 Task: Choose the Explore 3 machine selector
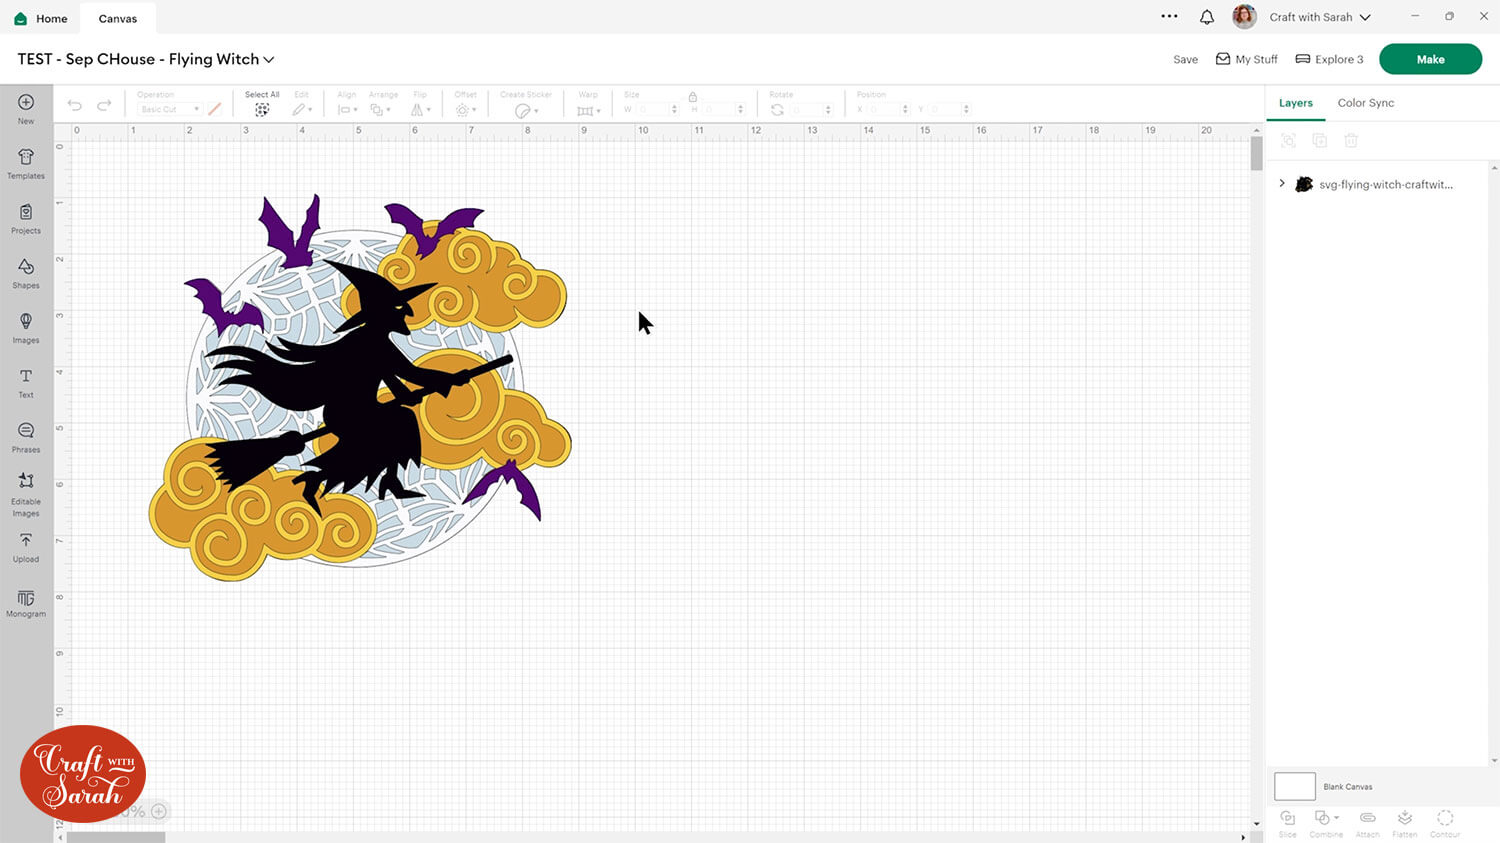point(1329,59)
